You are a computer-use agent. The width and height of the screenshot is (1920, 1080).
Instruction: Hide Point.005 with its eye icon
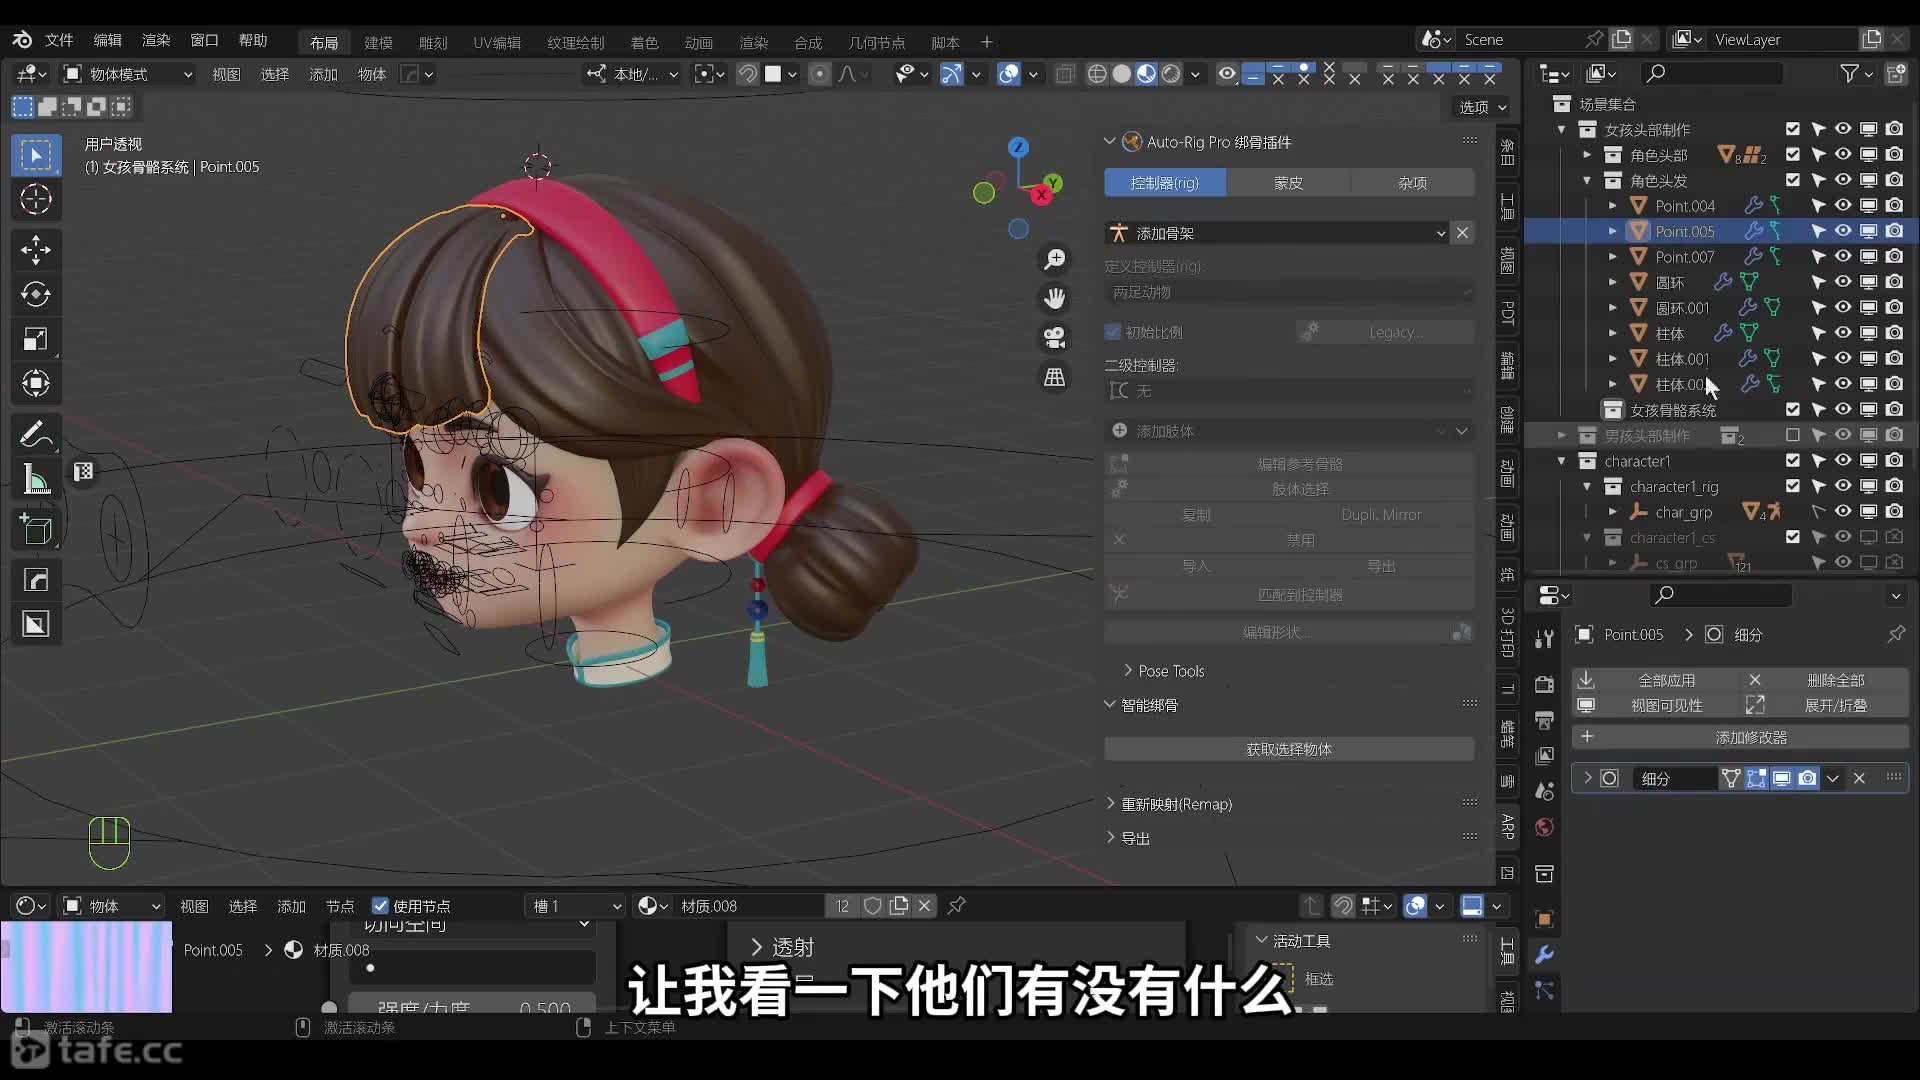[x=1843, y=231]
